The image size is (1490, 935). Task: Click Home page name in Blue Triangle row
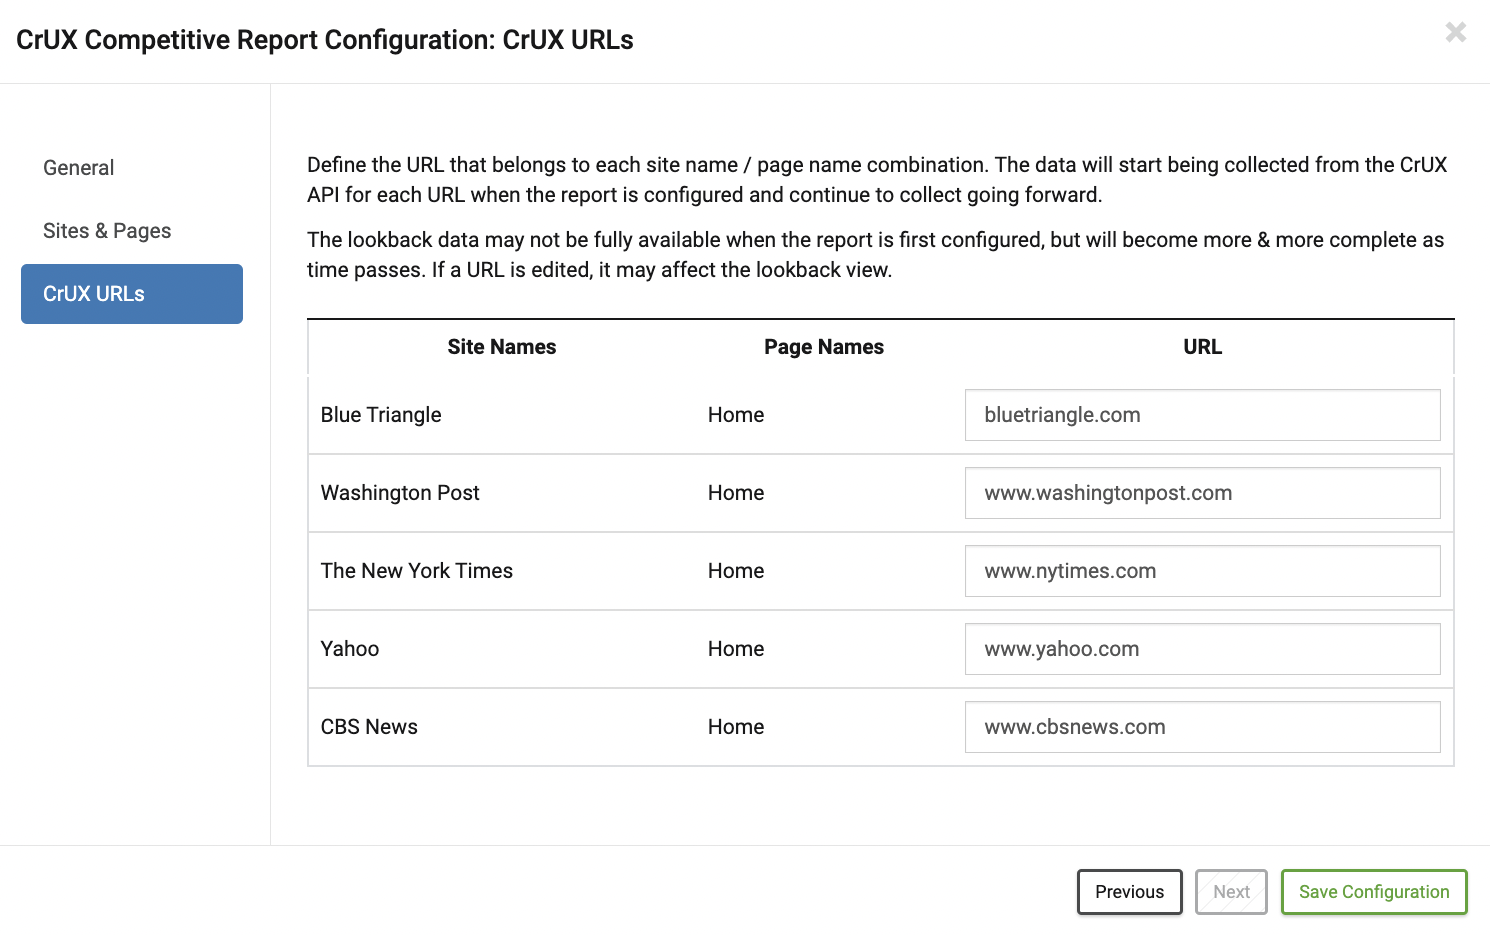tap(736, 415)
